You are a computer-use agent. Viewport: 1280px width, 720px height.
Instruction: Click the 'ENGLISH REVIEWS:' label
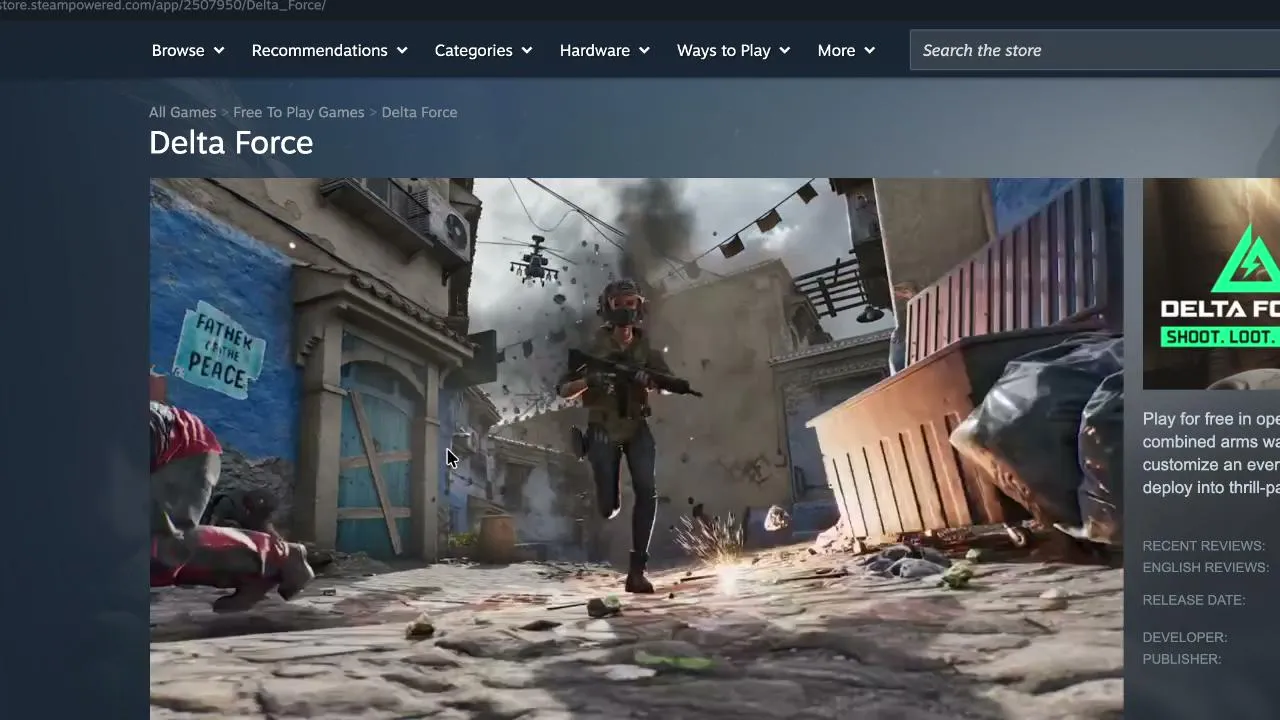click(1206, 568)
